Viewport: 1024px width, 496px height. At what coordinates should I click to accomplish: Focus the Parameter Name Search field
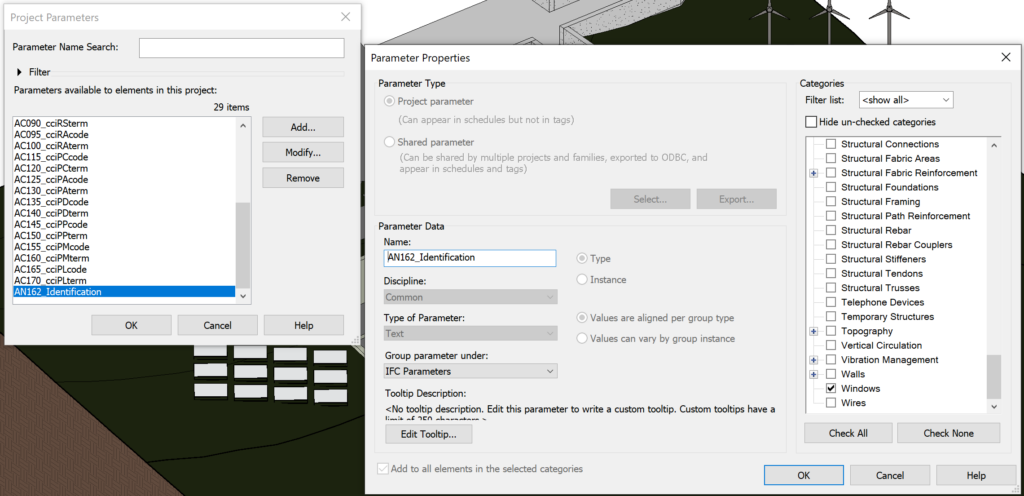(x=241, y=48)
